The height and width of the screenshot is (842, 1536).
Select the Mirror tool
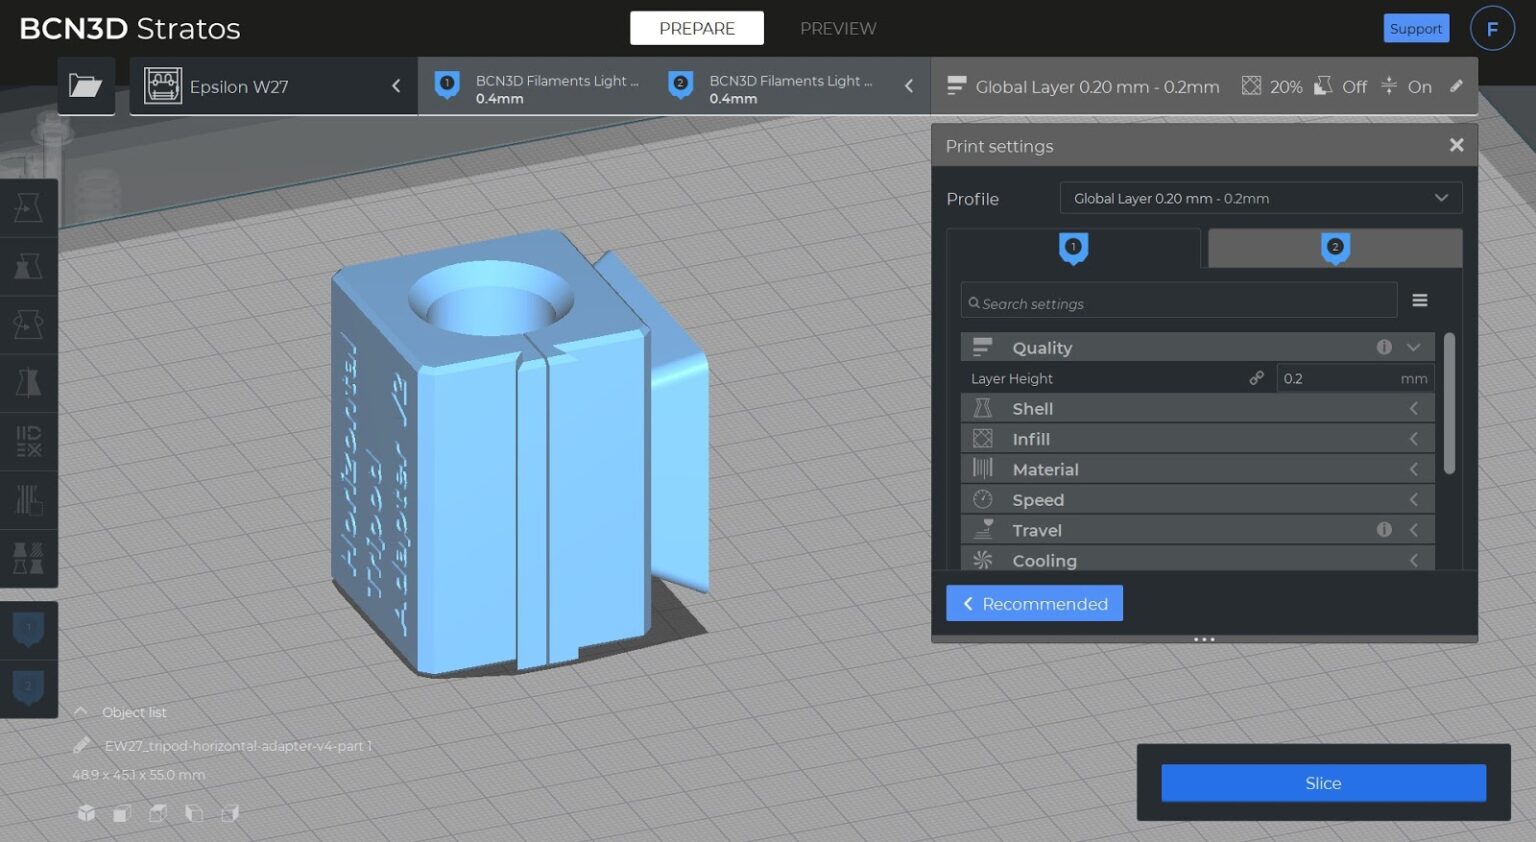tap(29, 383)
